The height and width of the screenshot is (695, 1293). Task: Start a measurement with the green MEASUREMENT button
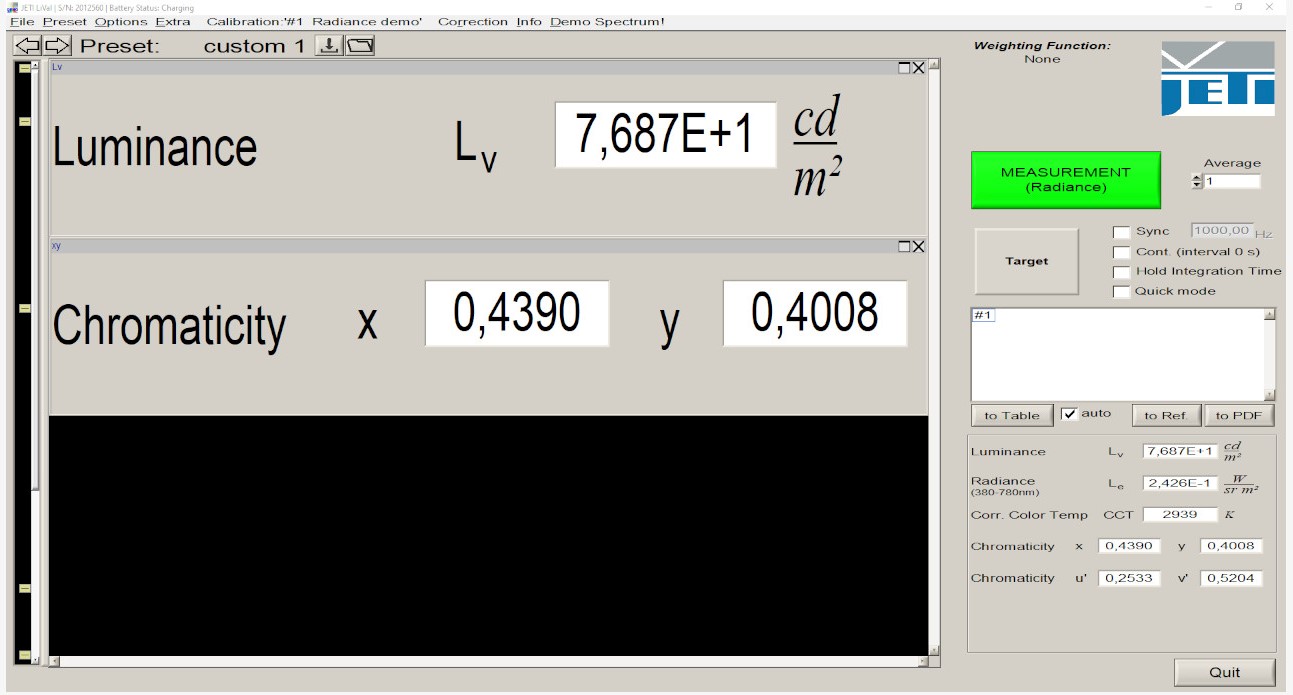[x=1065, y=179]
